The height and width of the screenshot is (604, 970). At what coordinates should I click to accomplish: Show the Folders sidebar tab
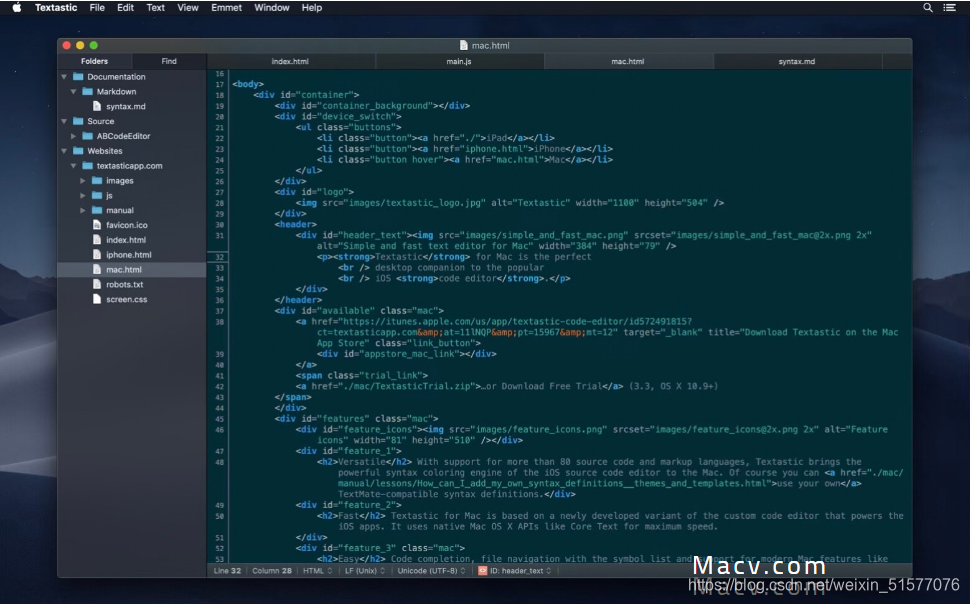95,61
